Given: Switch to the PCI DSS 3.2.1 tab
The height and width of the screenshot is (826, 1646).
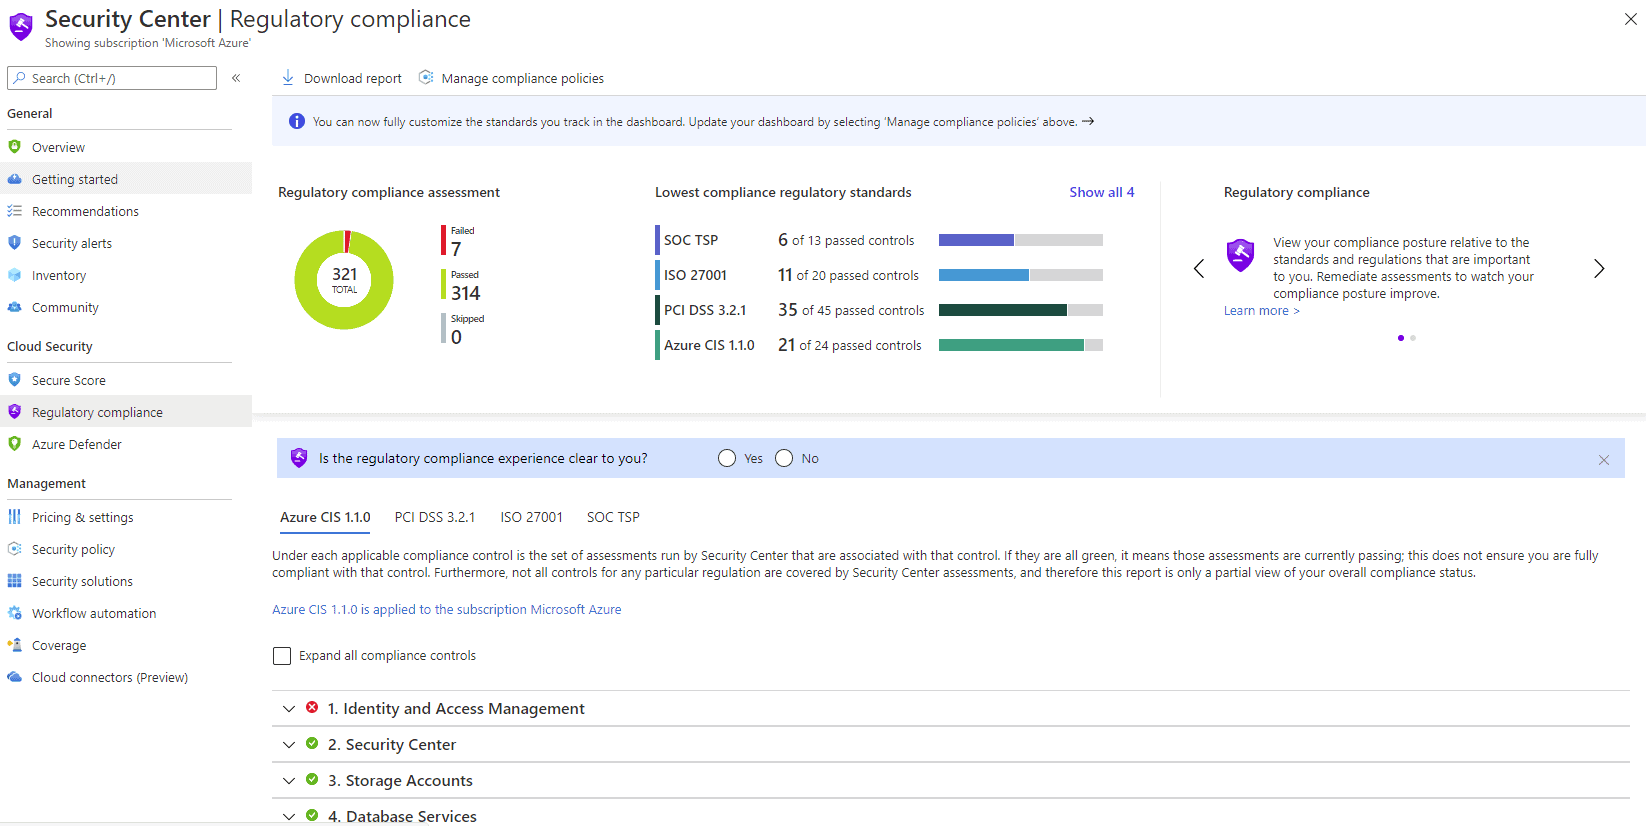Looking at the screenshot, I should [x=435, y=517].
